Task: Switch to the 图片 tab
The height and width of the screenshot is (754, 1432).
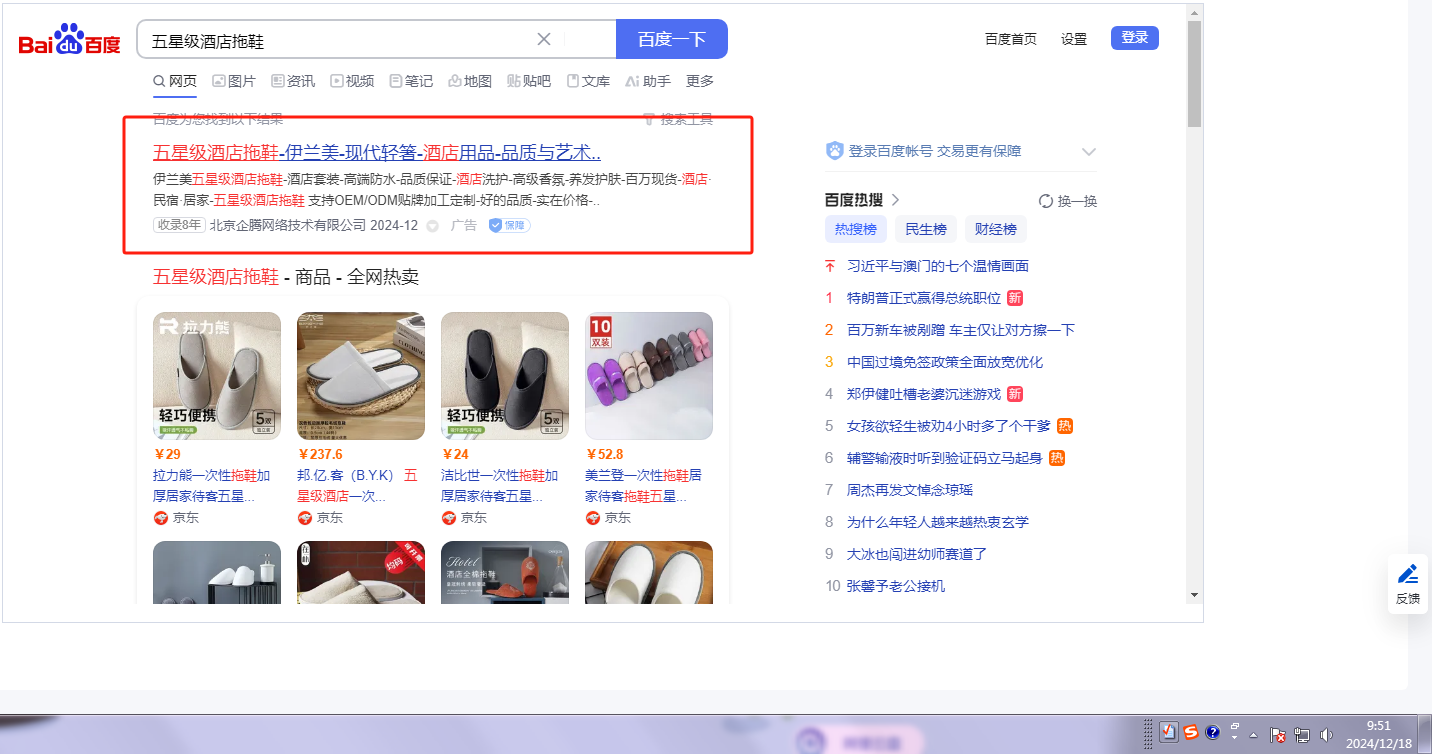Action: coord(234,81)
